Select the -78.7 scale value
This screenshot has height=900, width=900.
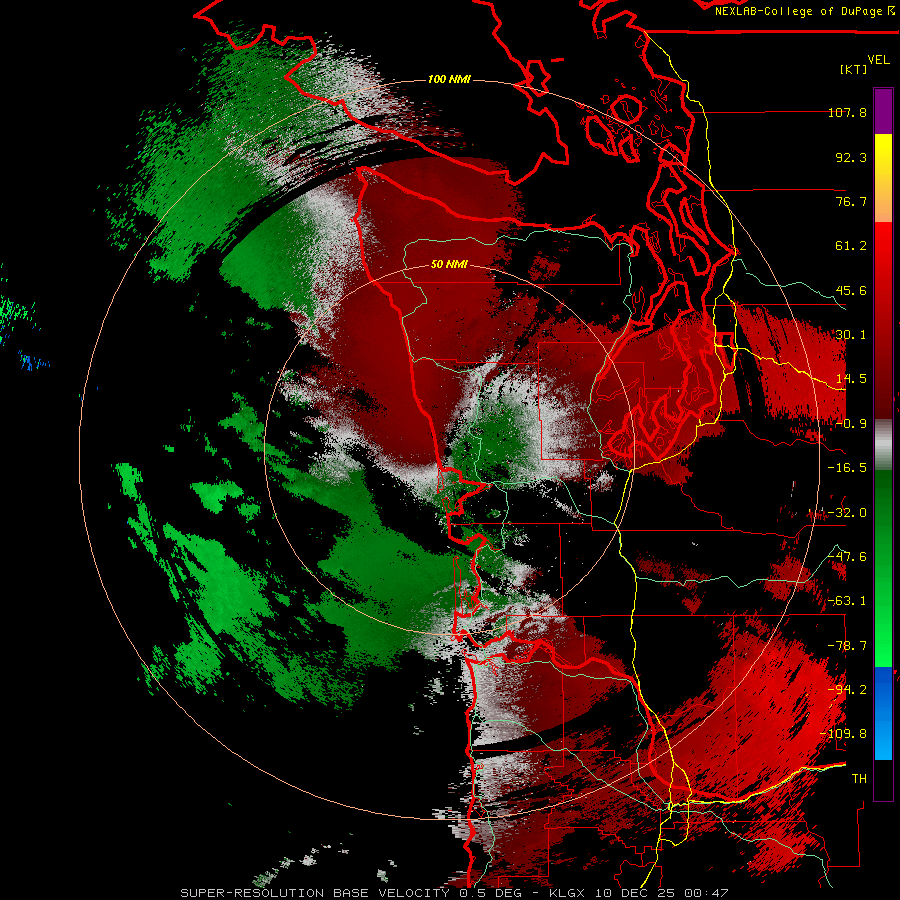point(847,646)
